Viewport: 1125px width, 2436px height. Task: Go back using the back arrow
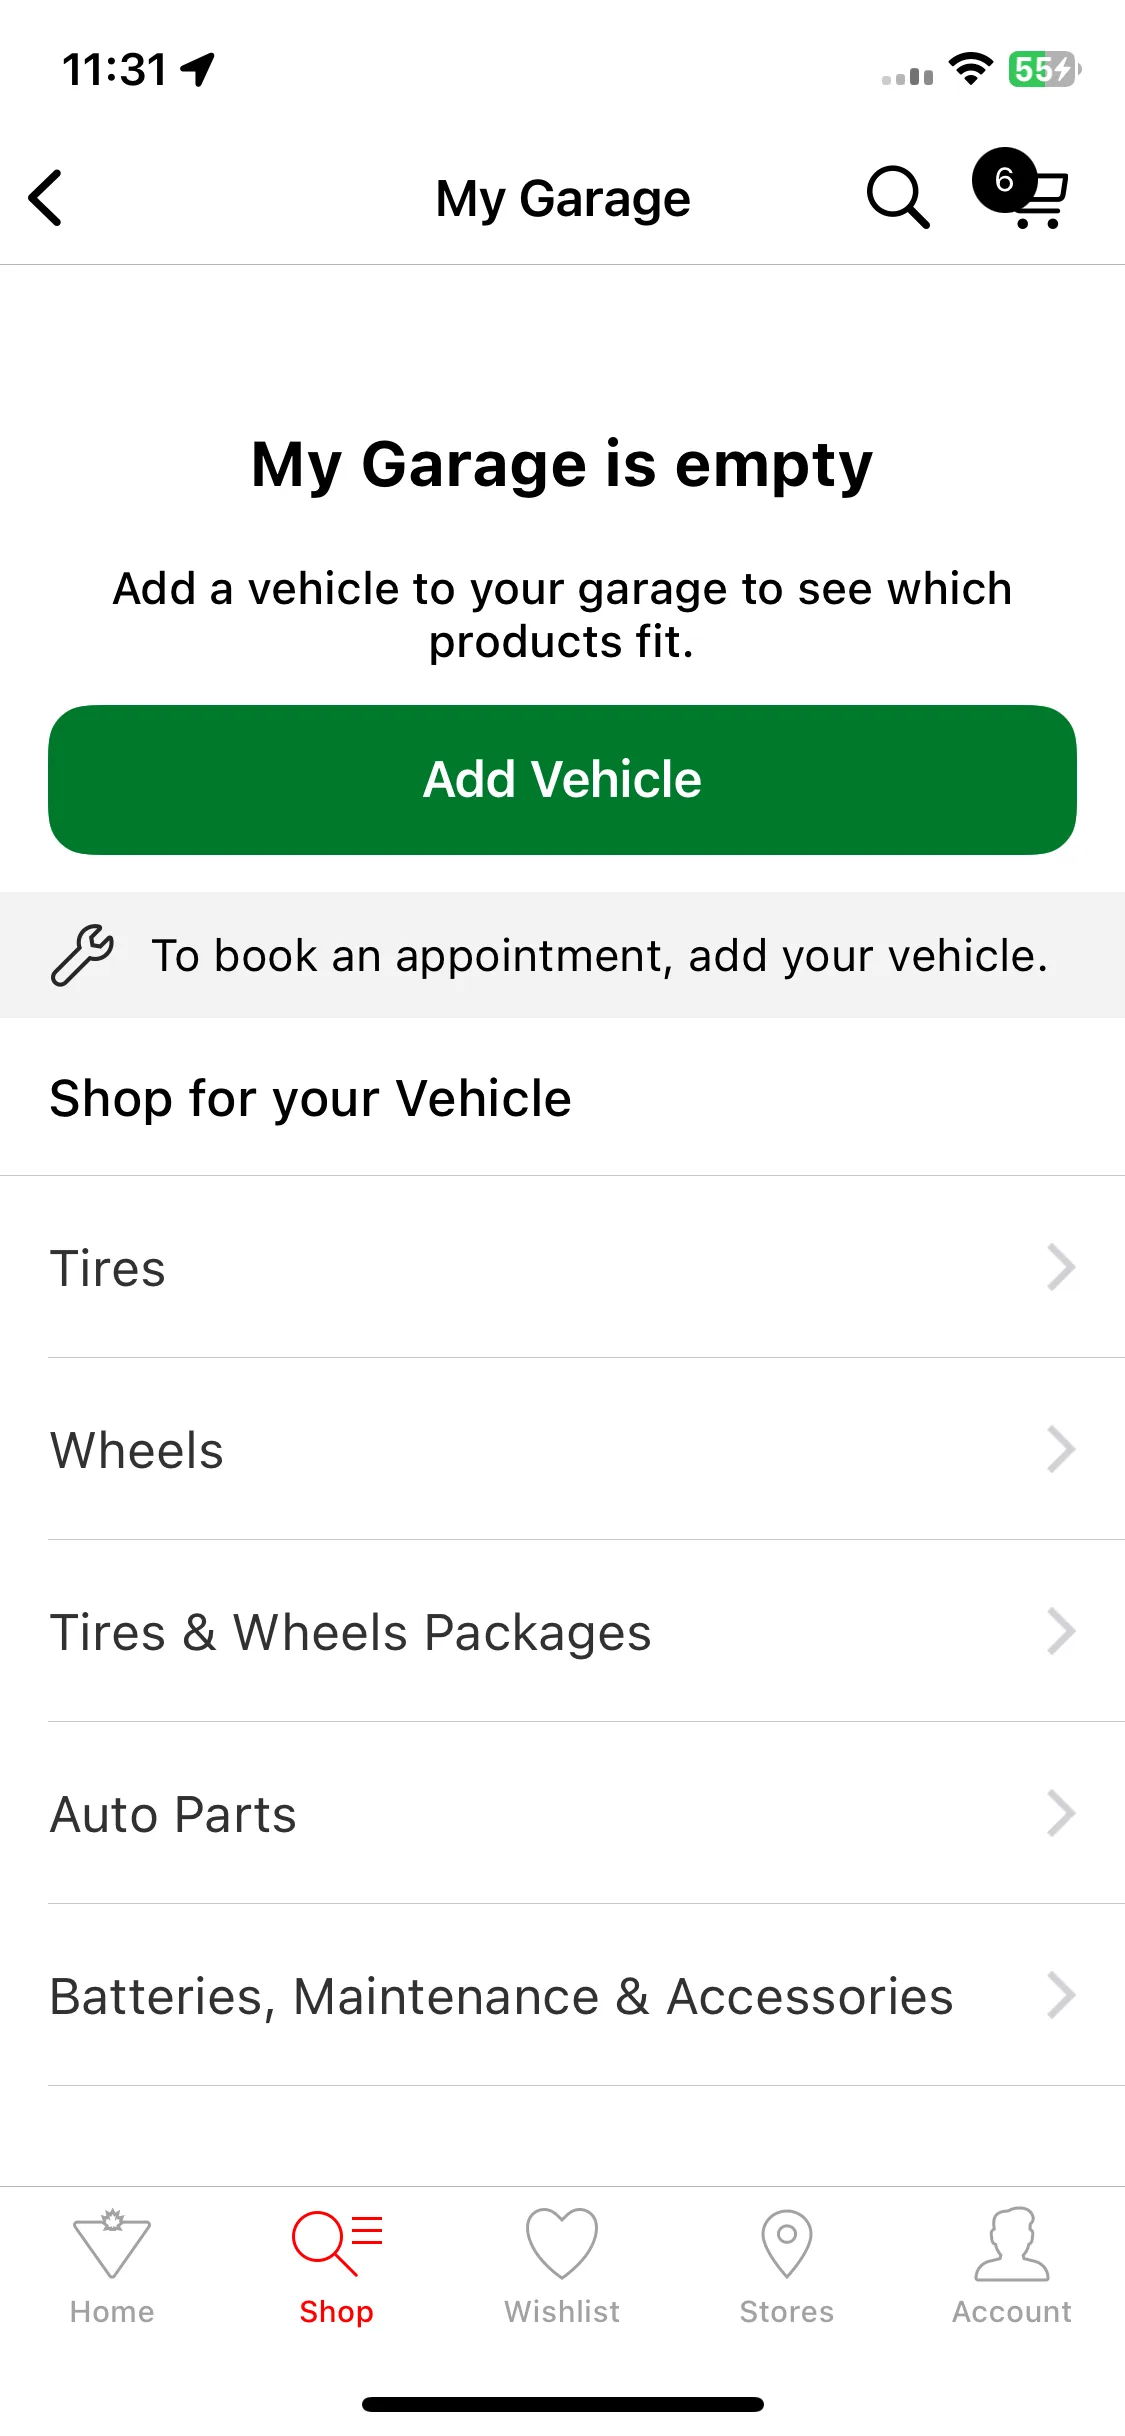tap(46, 198)
